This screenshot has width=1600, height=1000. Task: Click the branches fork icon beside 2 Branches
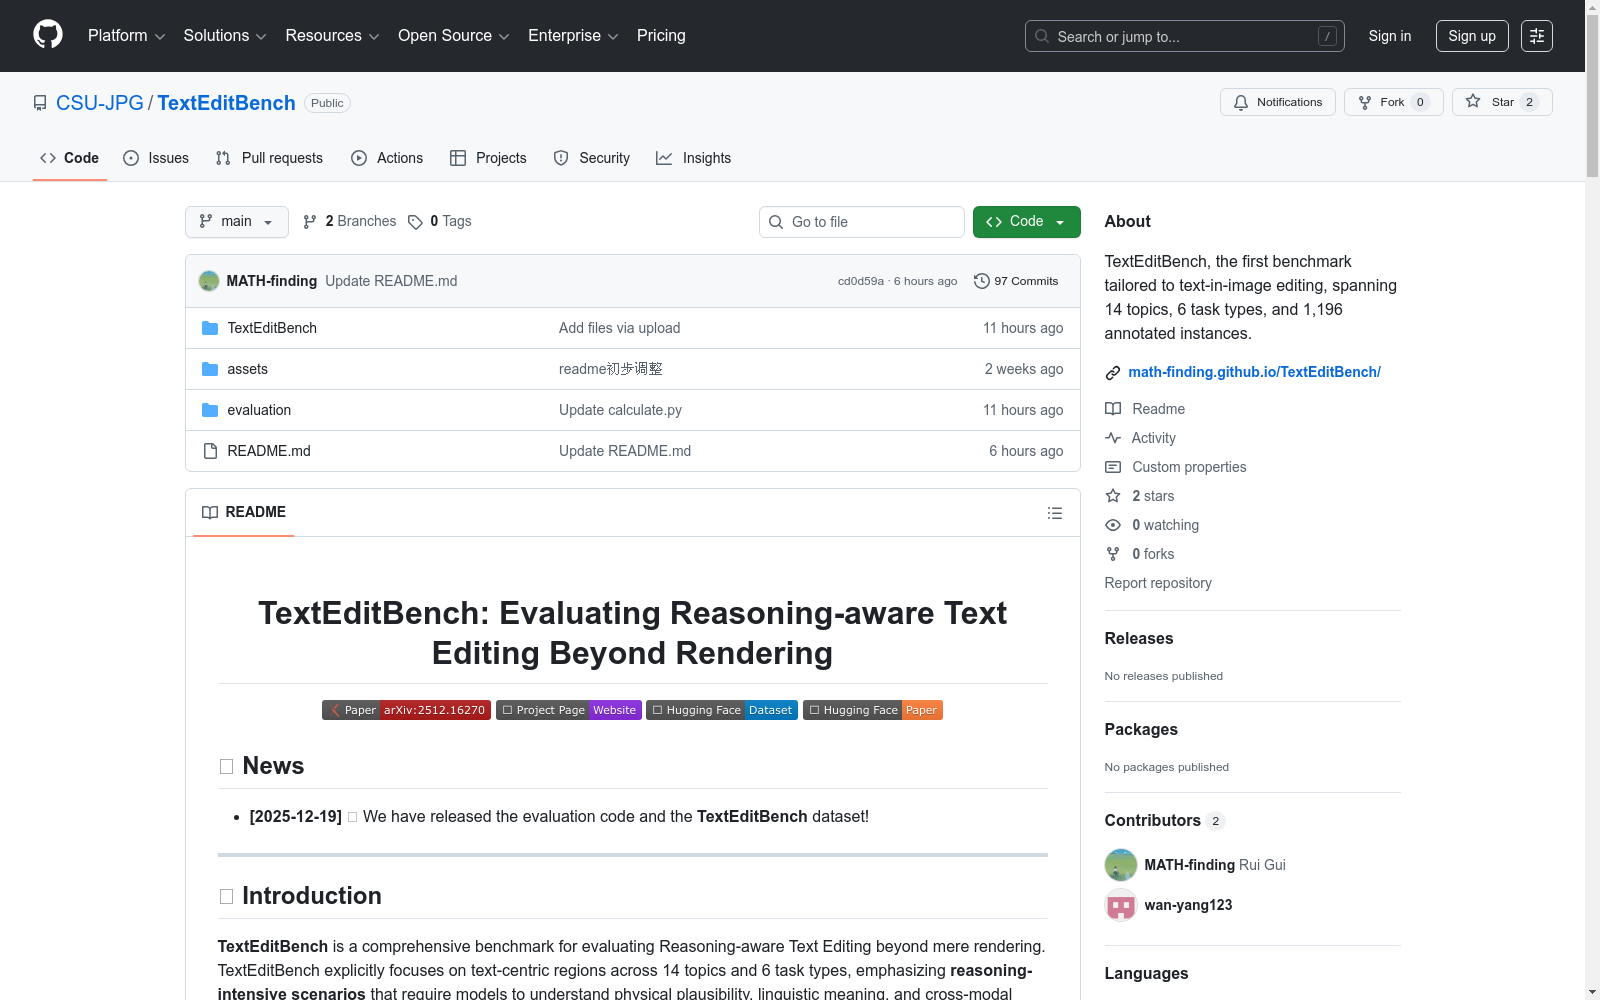click(310, 222)
